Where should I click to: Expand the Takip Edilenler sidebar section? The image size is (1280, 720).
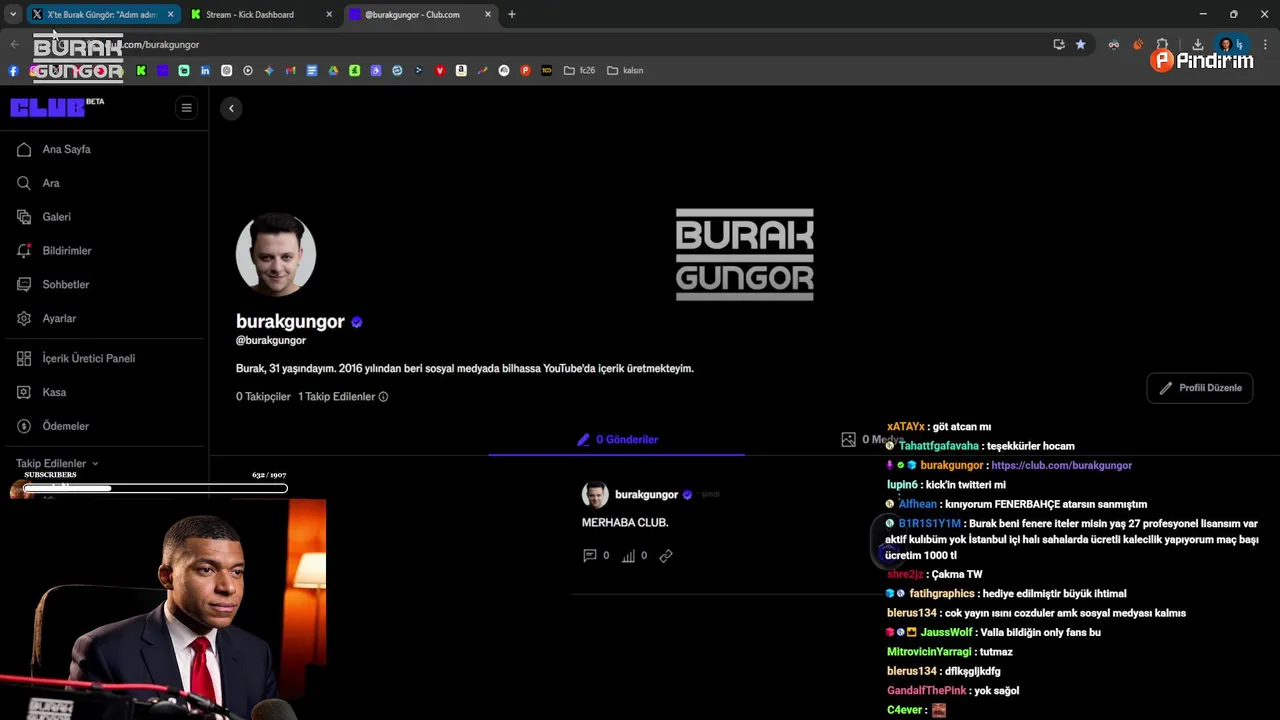pyautogui.click(x=57, y=463)
